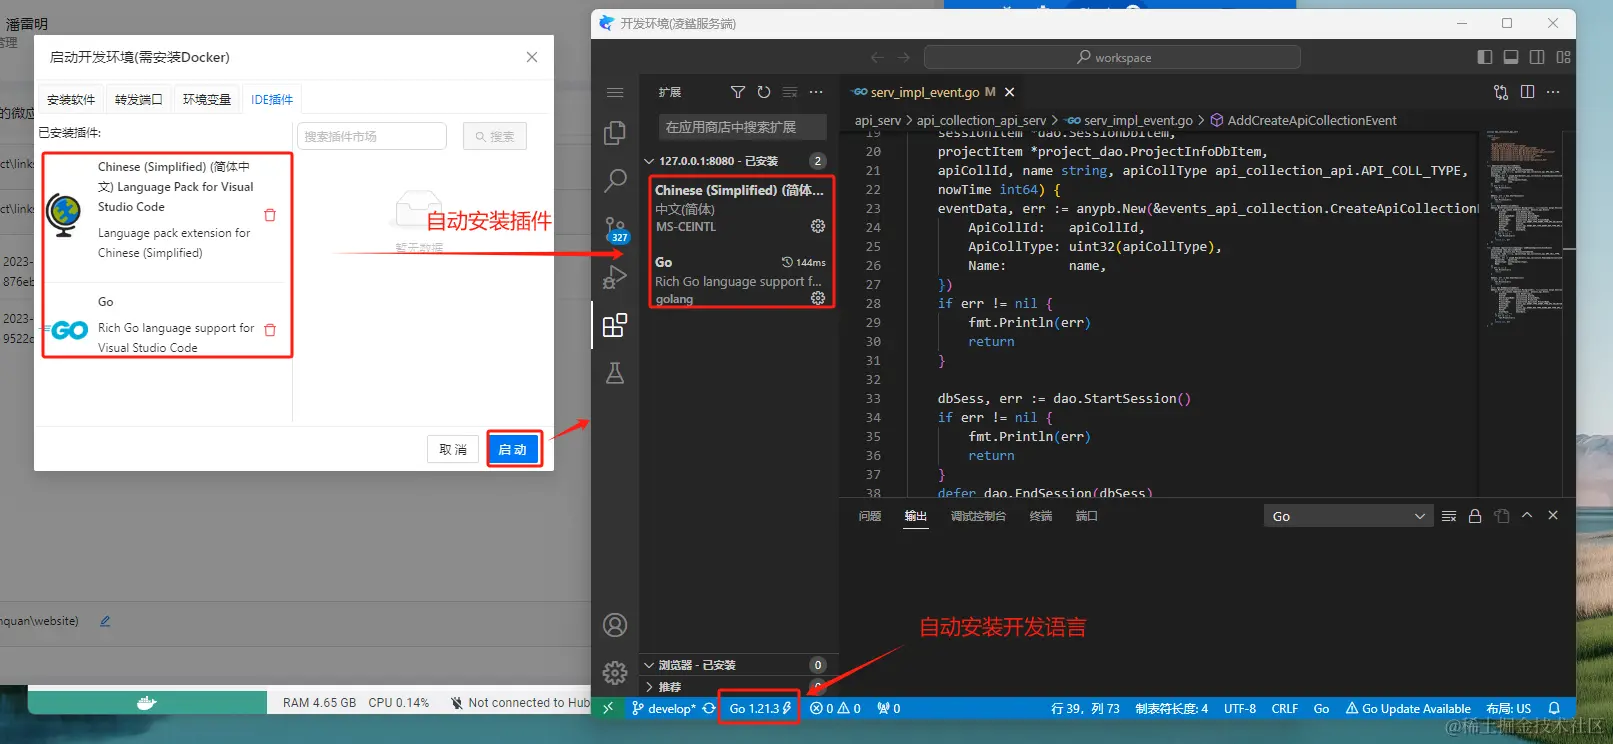The width and height of the screenshot is (1613, 744).
Task: Delete the Go plugin from installed list
Action: point(270,329)
